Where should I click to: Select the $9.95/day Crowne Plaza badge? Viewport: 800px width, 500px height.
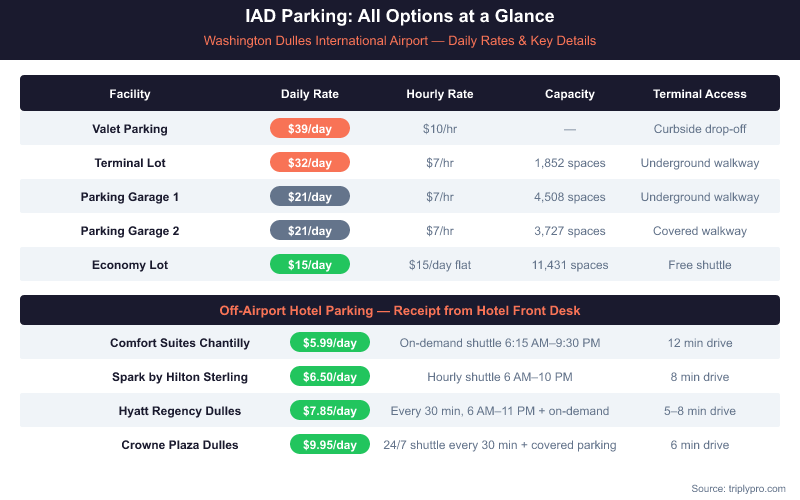pyautogui.click(x=329, y=445)
